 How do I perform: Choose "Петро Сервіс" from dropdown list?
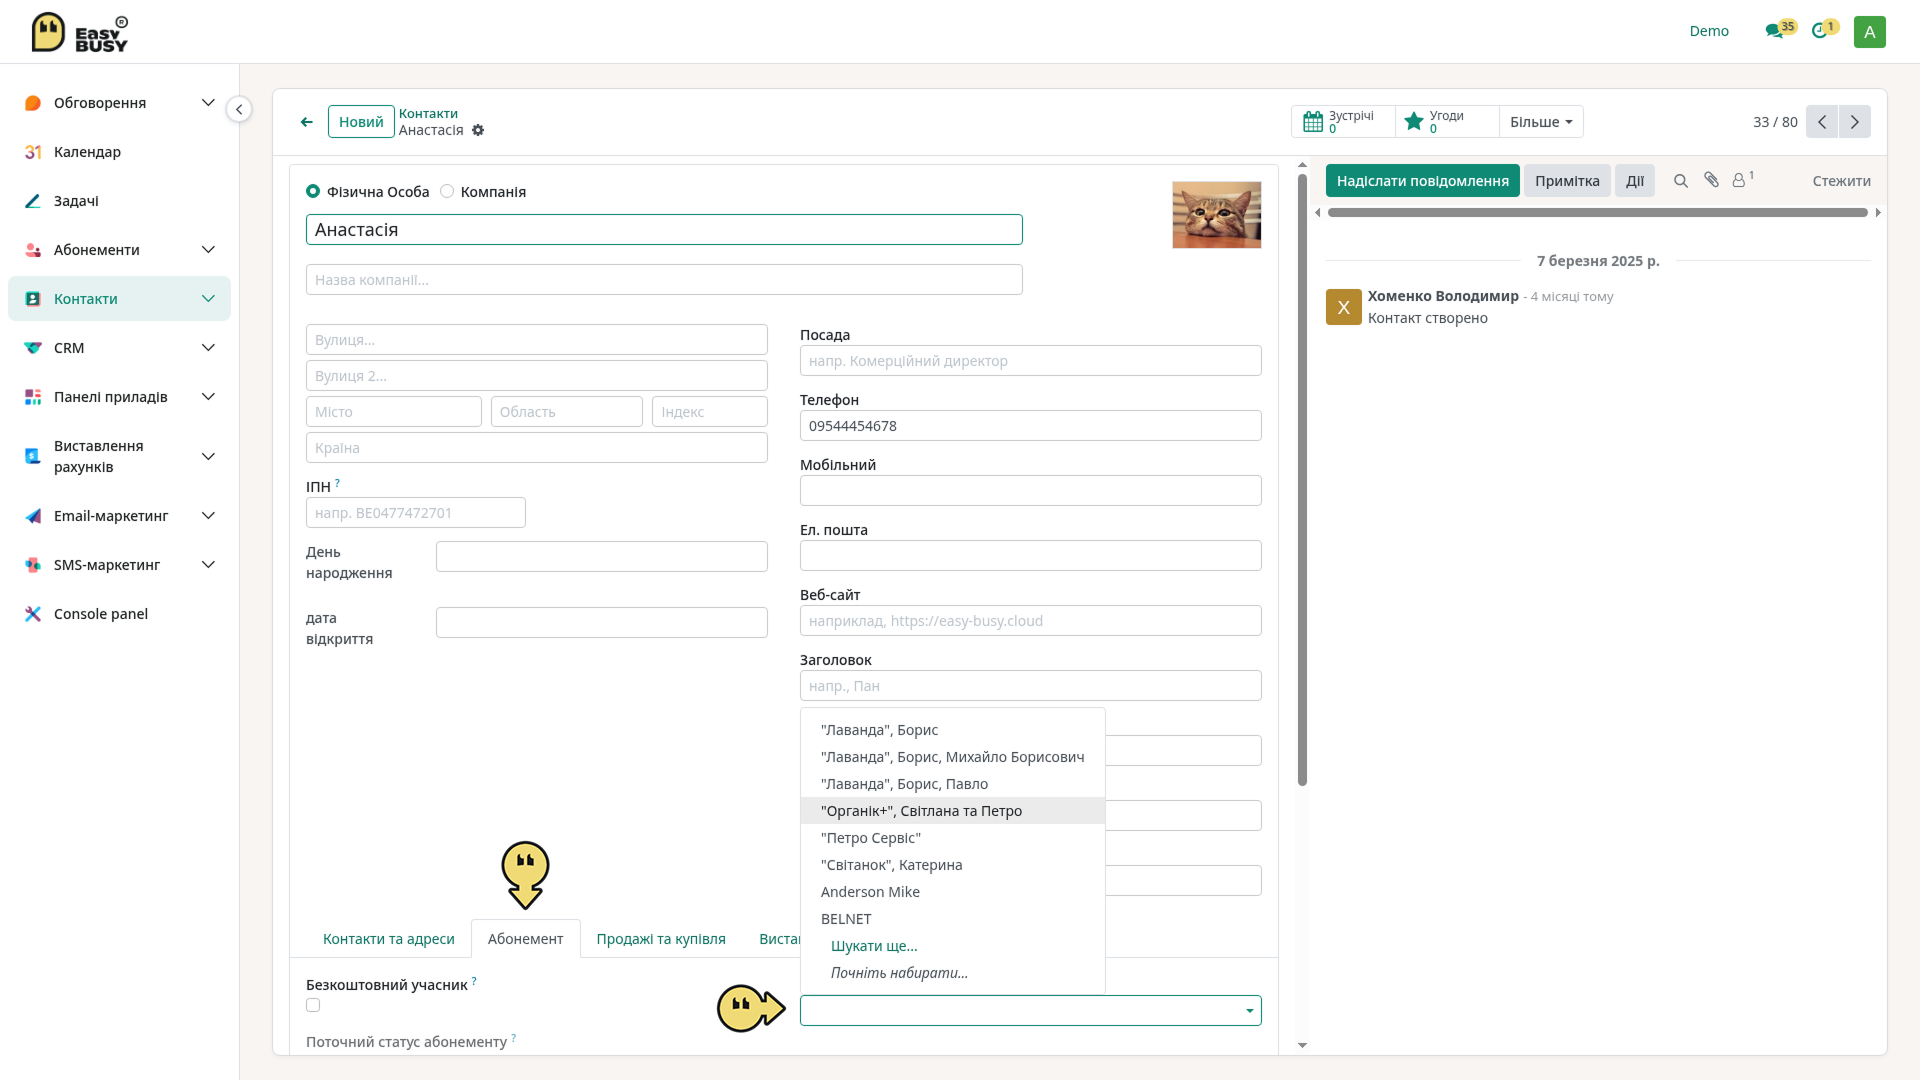[x=953, y=838]
